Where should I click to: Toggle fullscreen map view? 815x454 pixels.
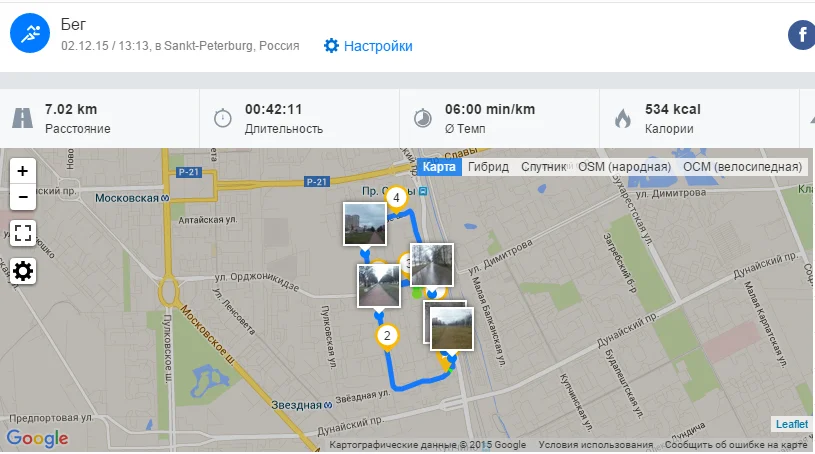[23, 232]
